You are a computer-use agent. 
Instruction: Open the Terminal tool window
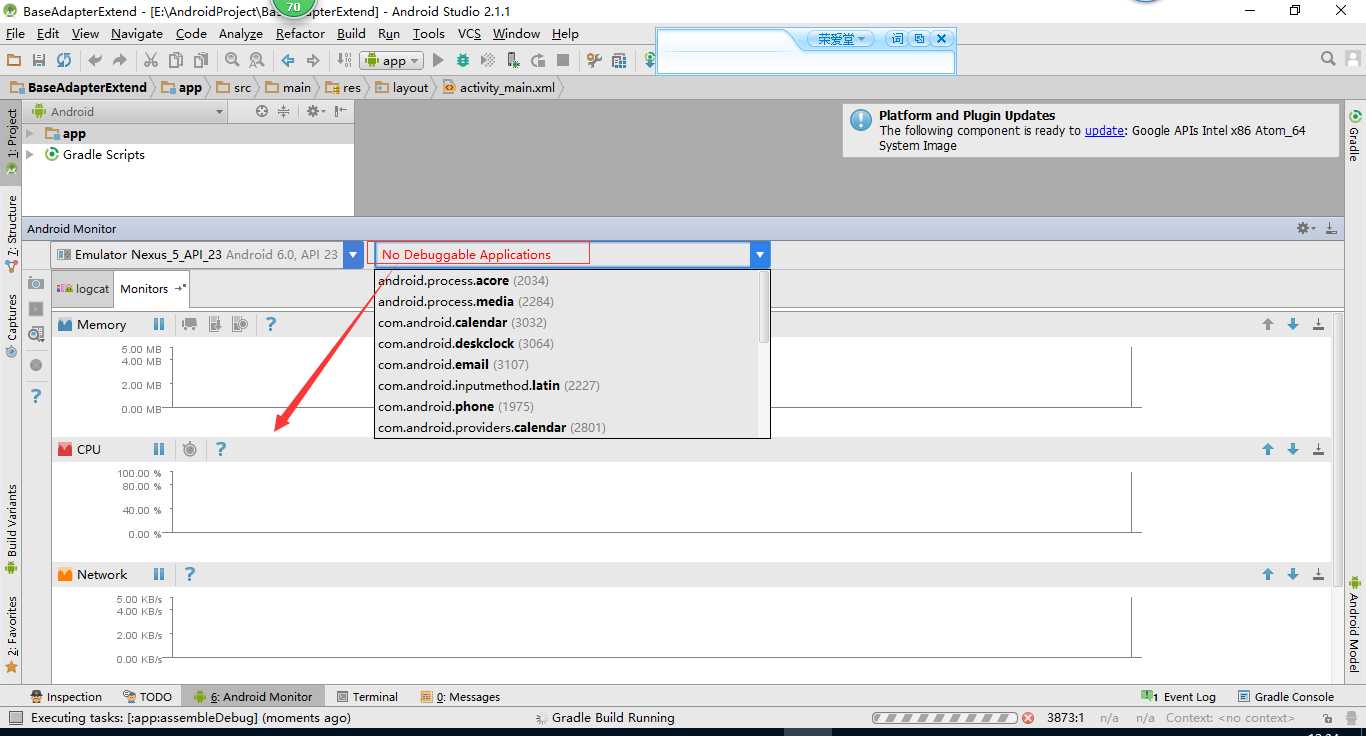[367, 696]
